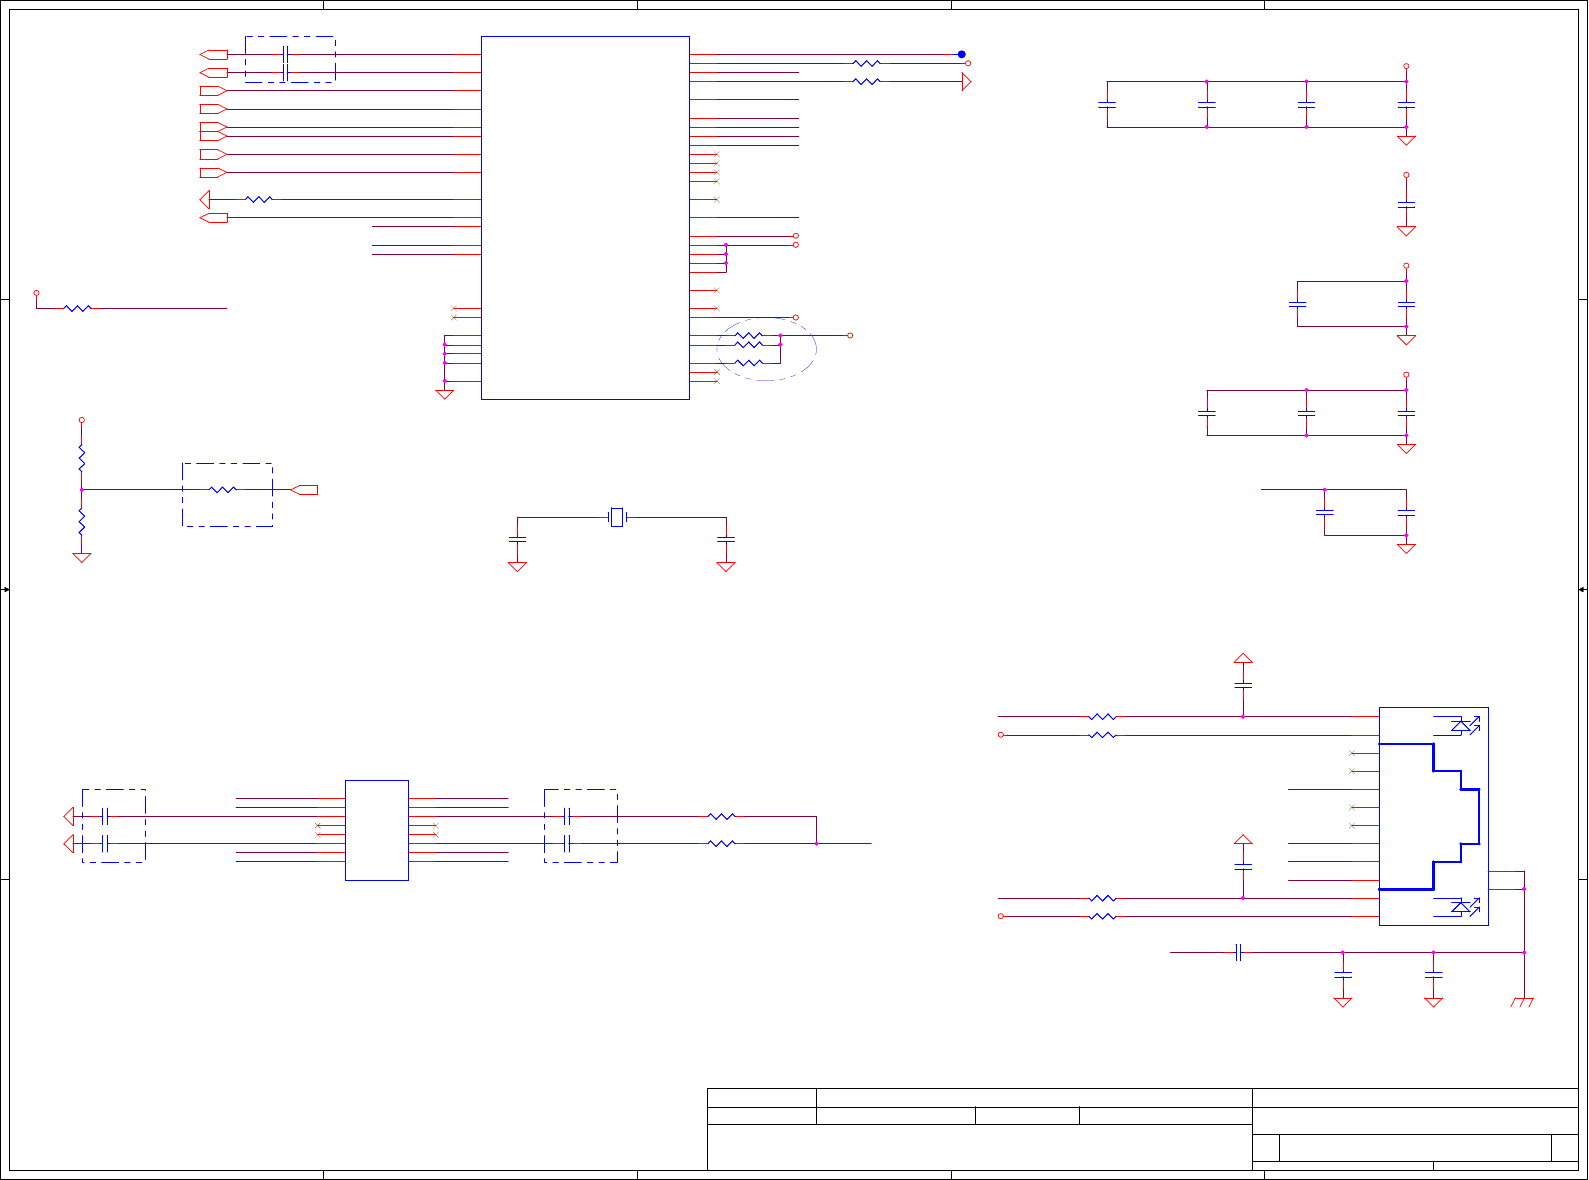Select the ground symbol beneath the voltage divider
Viewport: 1589px width, 1180px height.
click(82, 557)
